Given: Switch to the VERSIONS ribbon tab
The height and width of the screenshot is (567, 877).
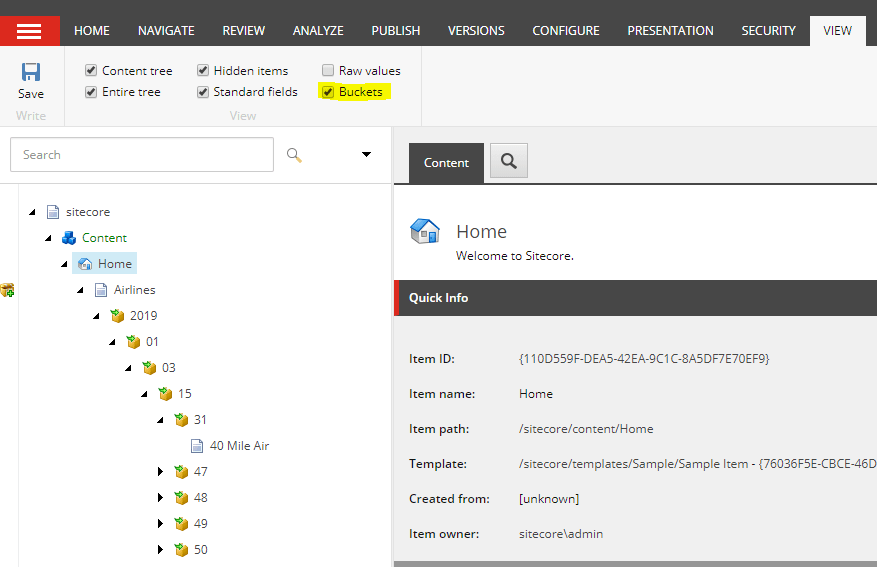Looking at the screenshot, I should 476,31.
